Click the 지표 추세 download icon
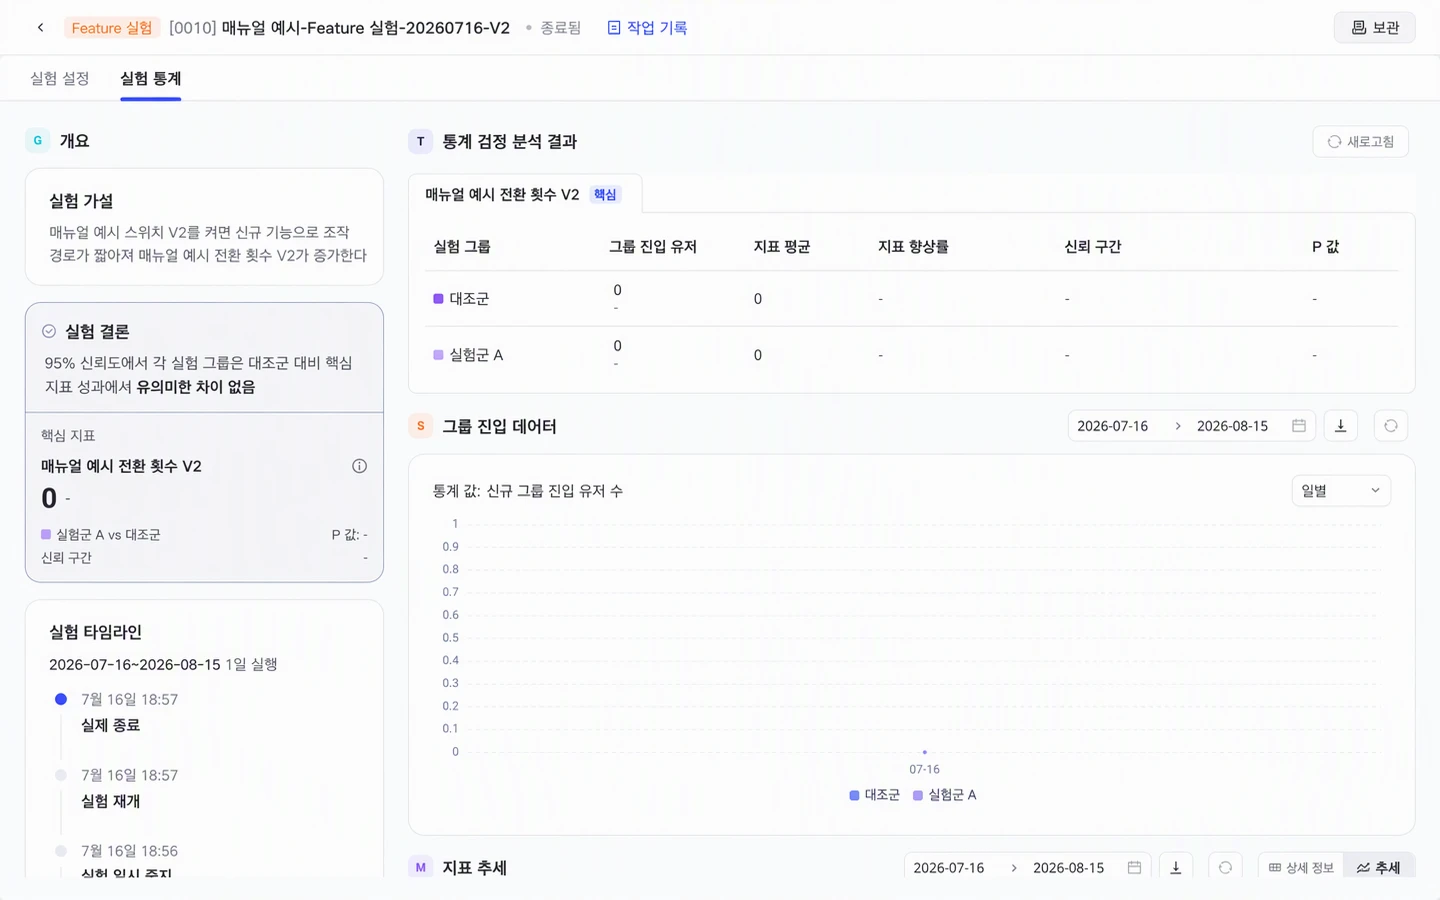The width and height of the screenshot is (1440, 900). 1176,867
